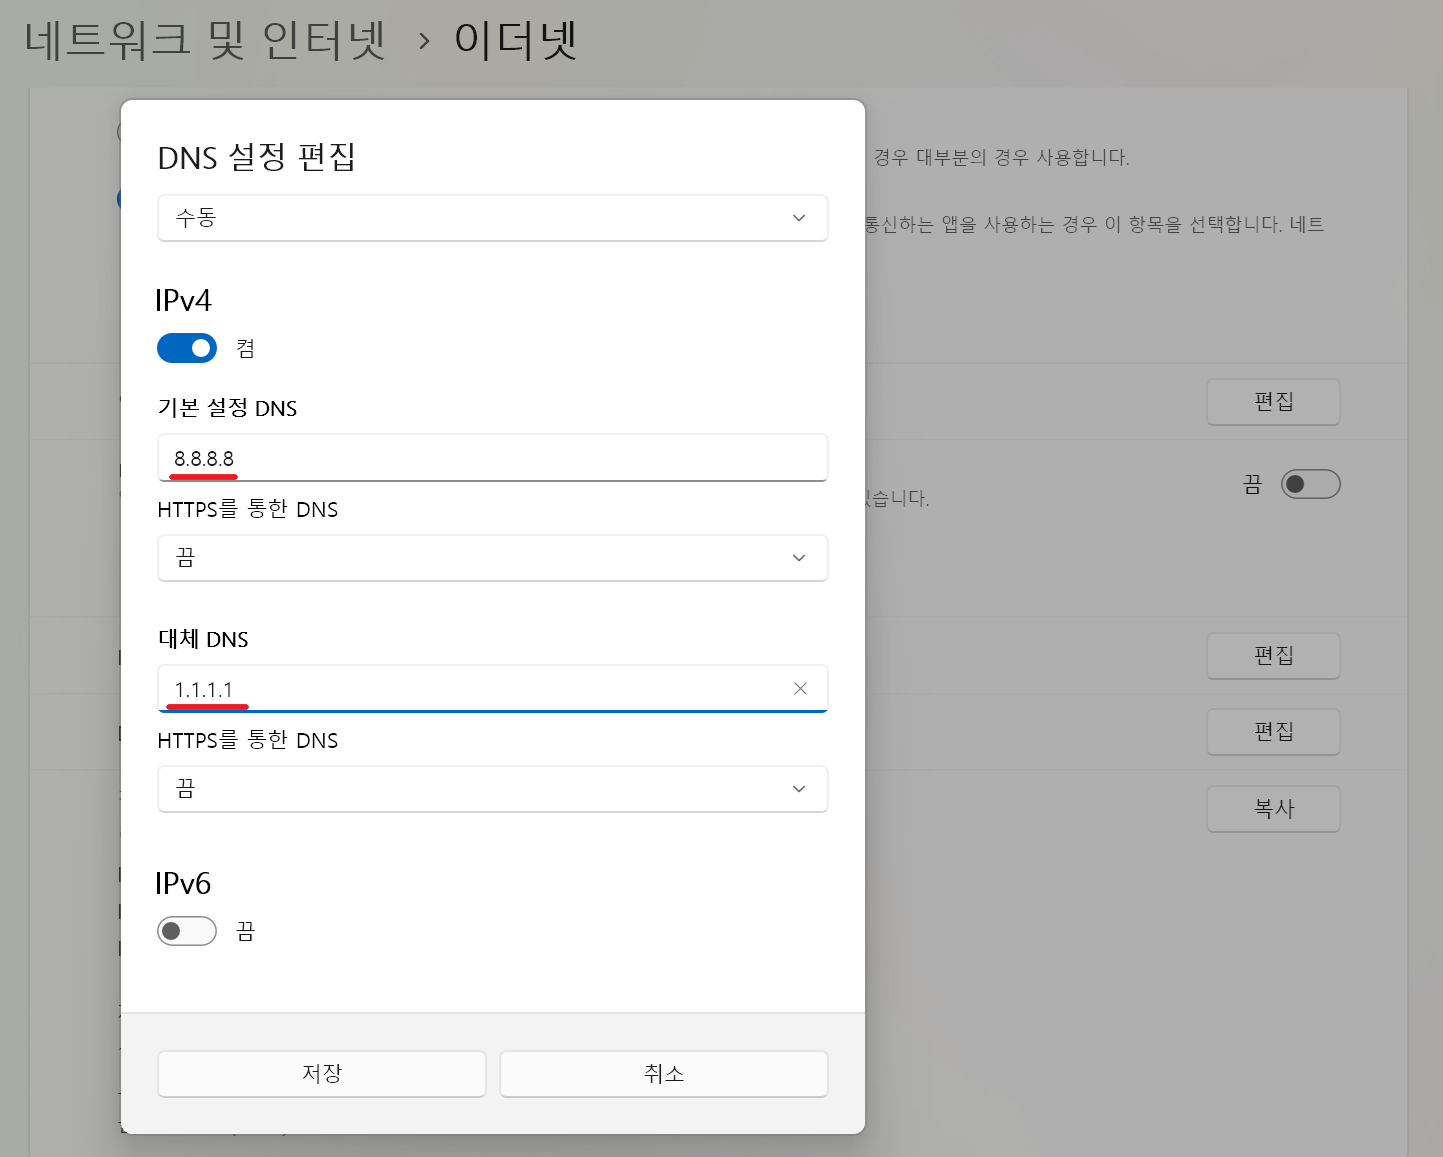
Task: Cancel the dialog with 취소 button
Action: (664, 1074)
